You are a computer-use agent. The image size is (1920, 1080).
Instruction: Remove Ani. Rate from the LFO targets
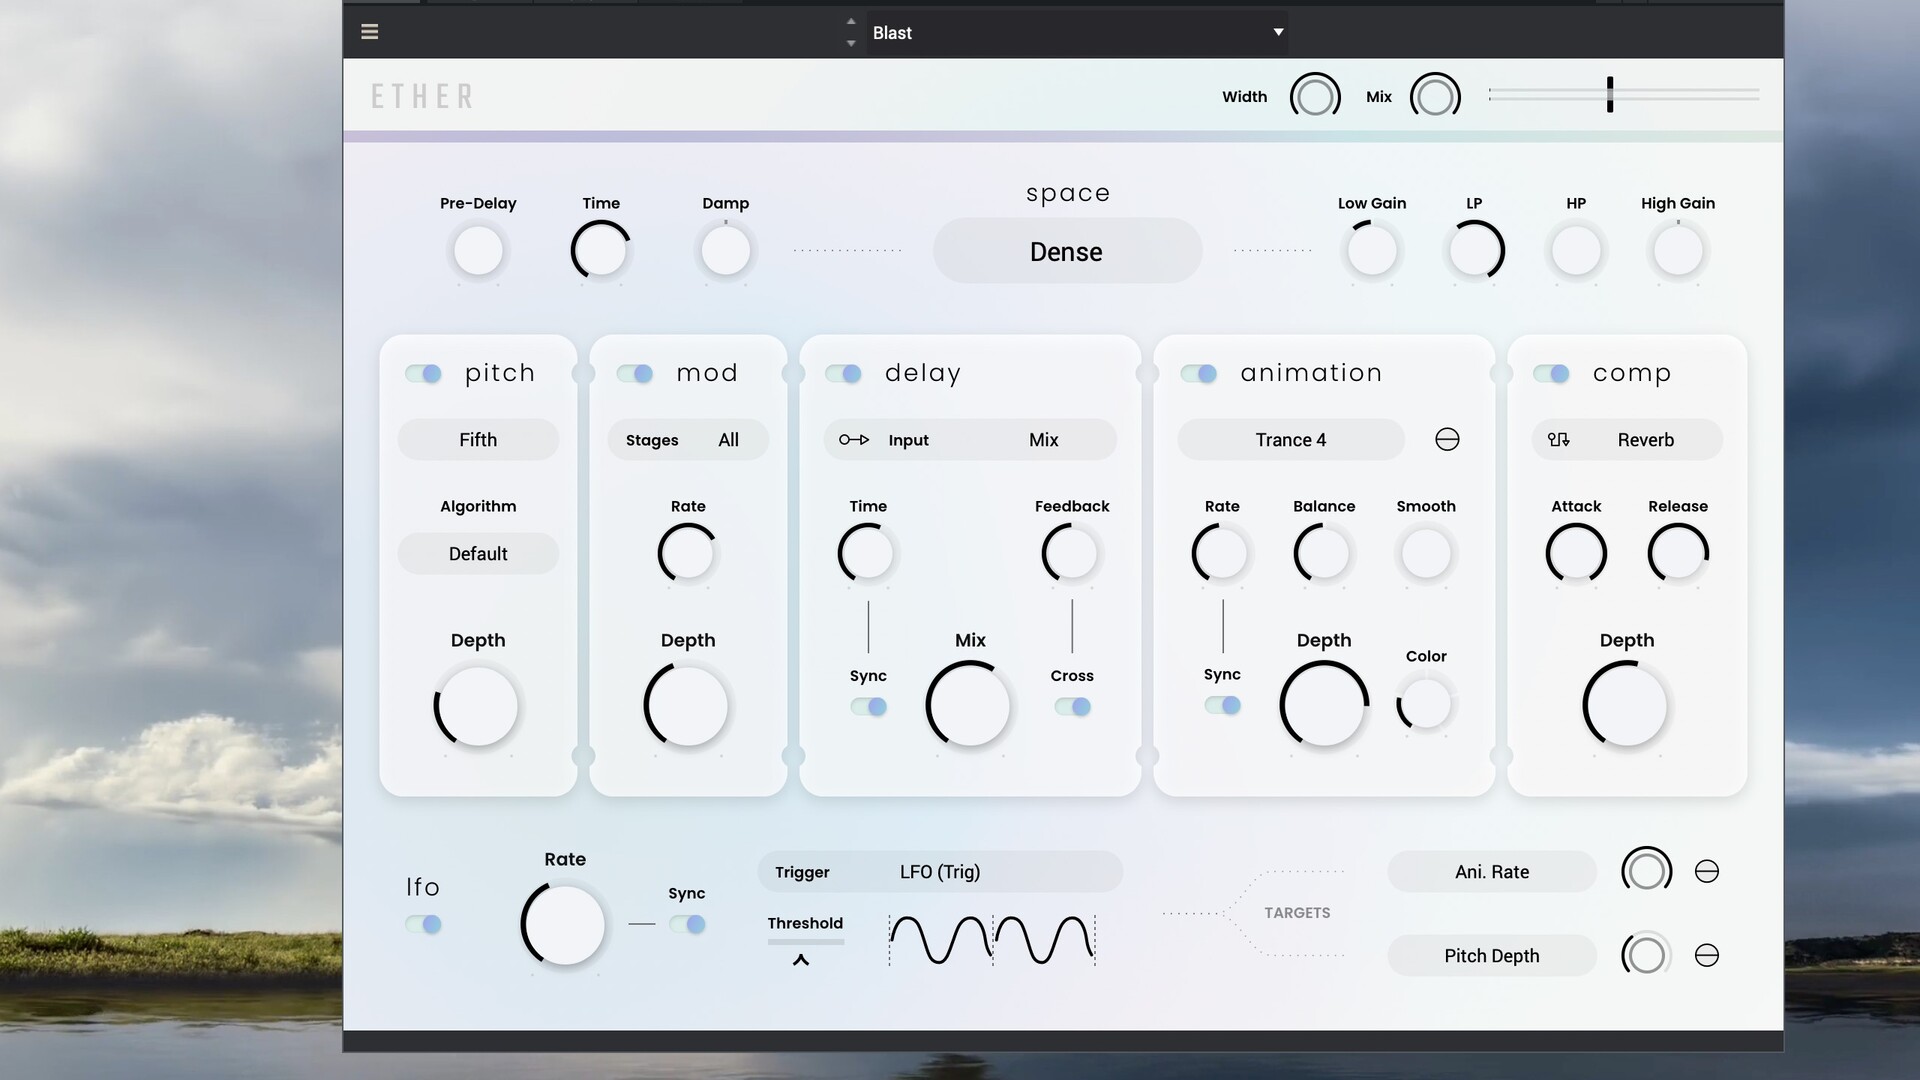(x=1707, y=871)
